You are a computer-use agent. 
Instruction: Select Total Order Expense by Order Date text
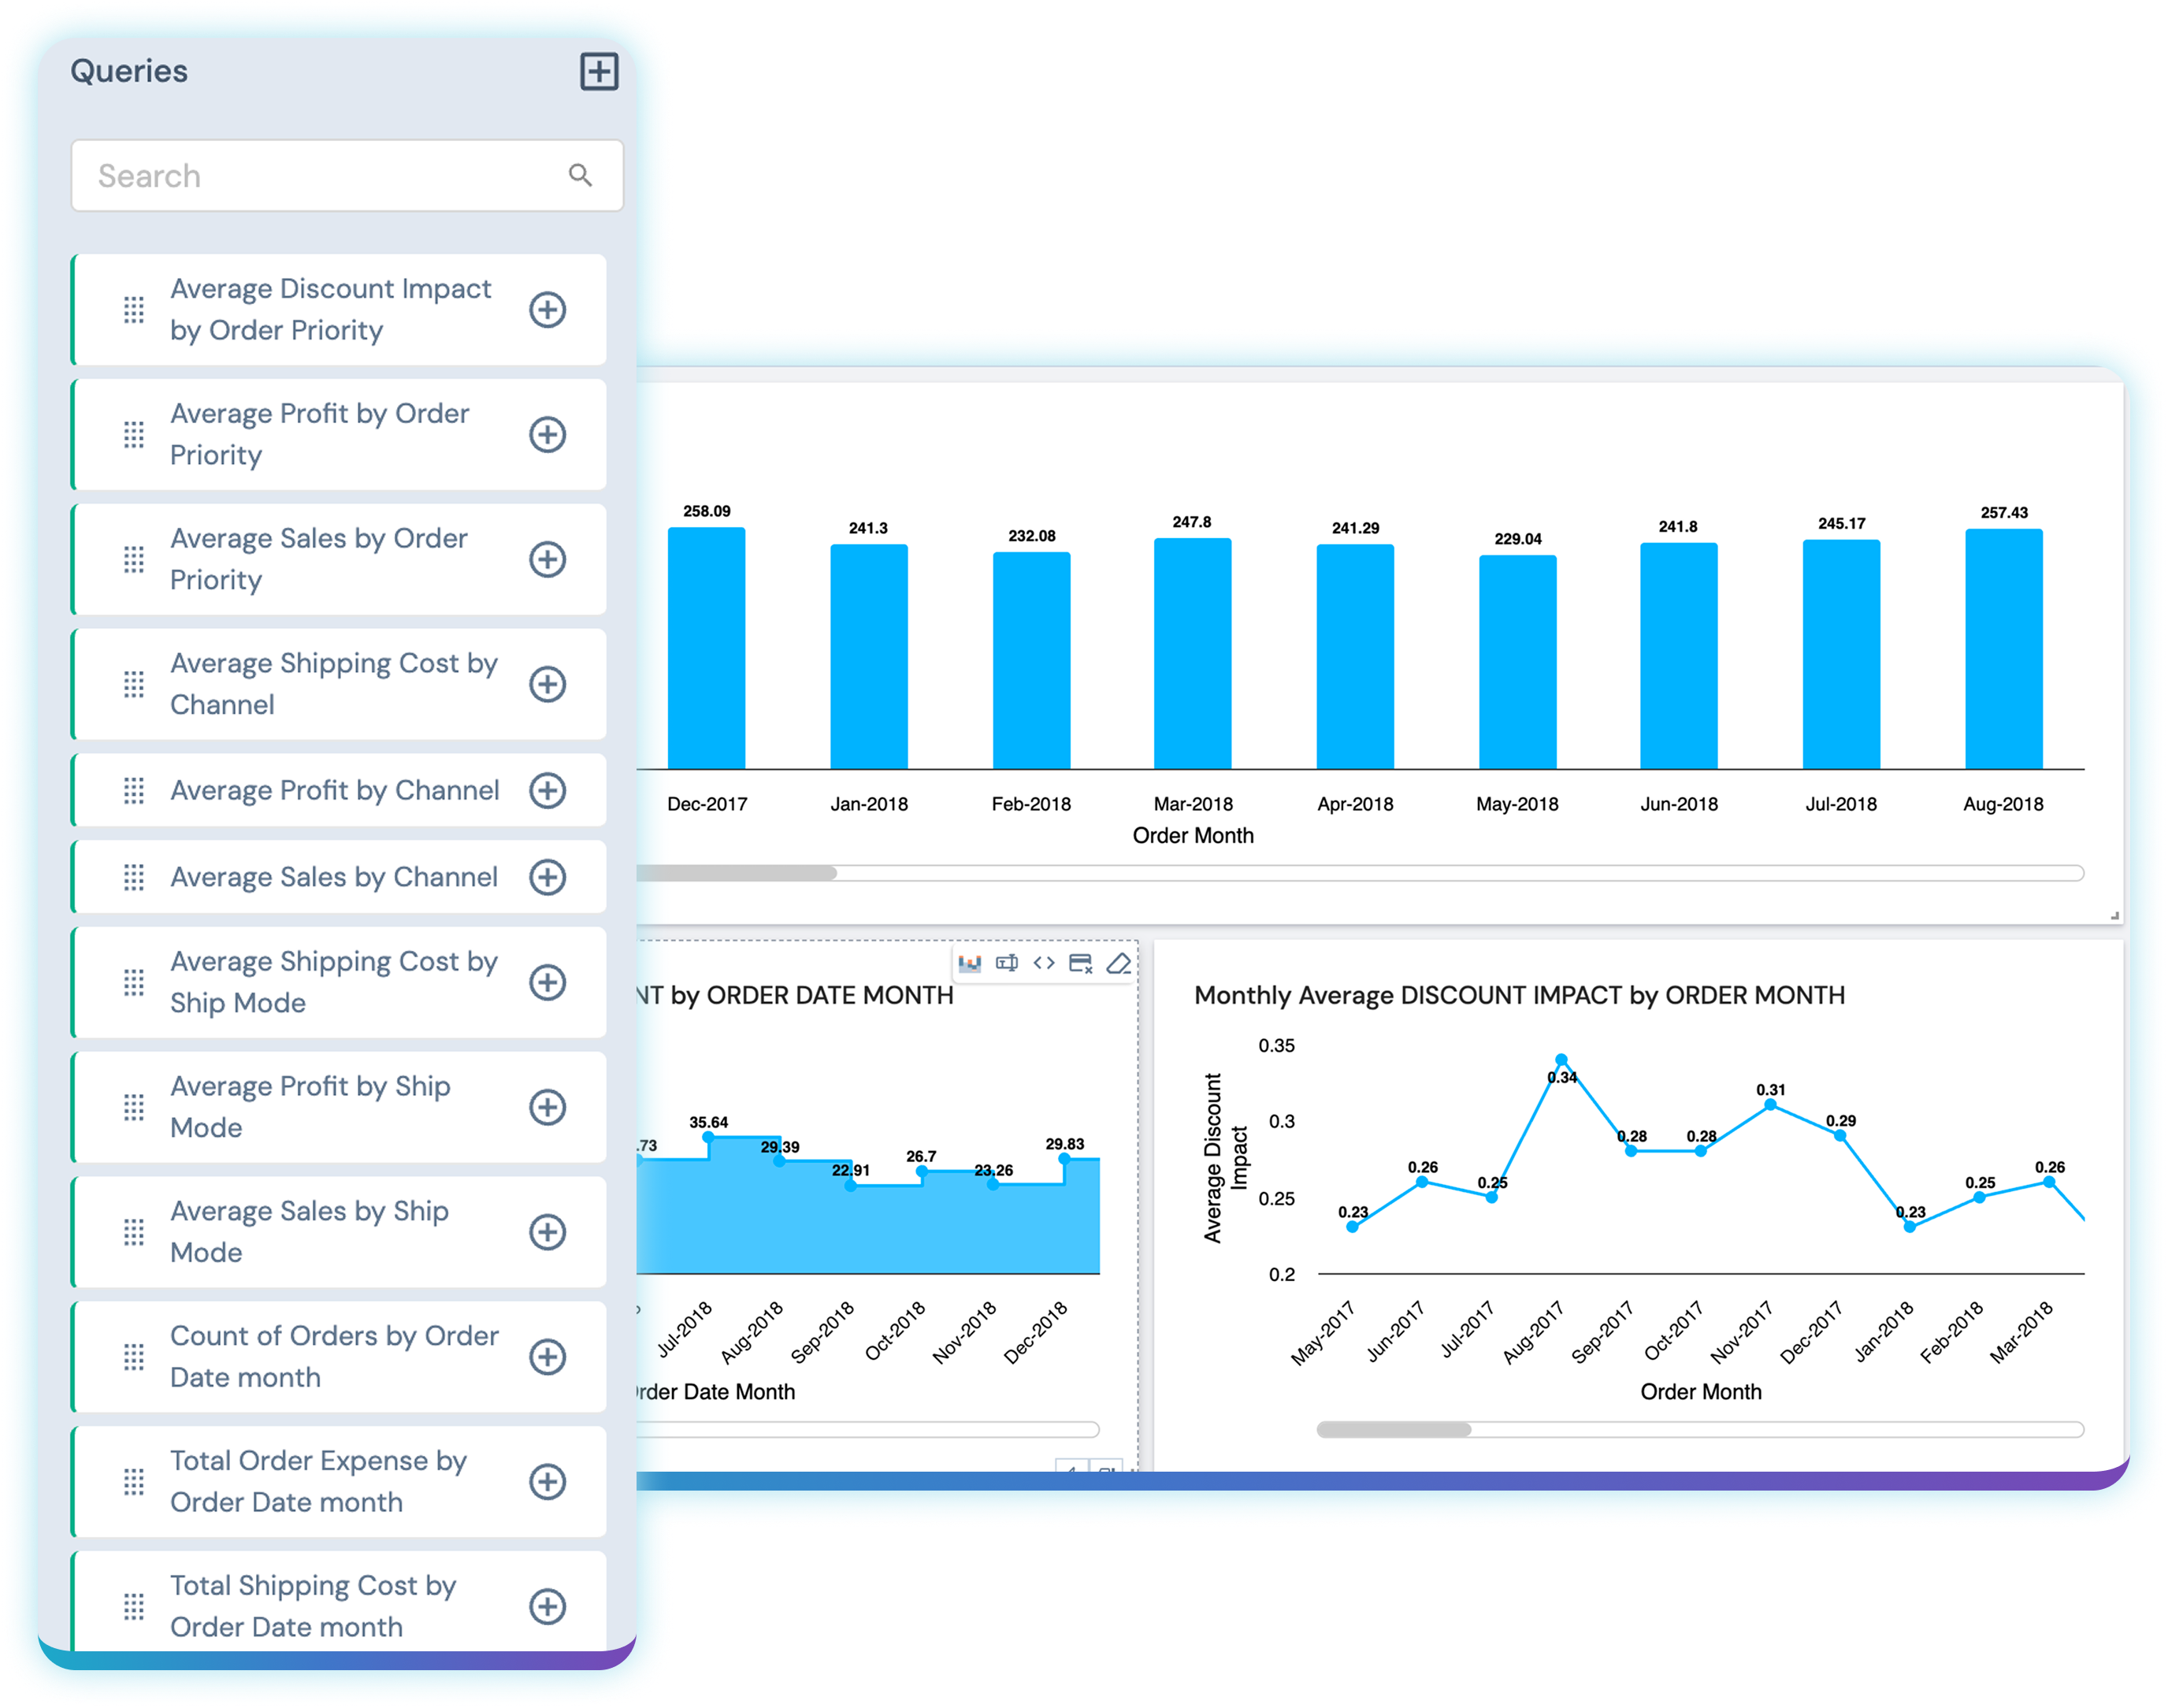tap(318, 1481)
